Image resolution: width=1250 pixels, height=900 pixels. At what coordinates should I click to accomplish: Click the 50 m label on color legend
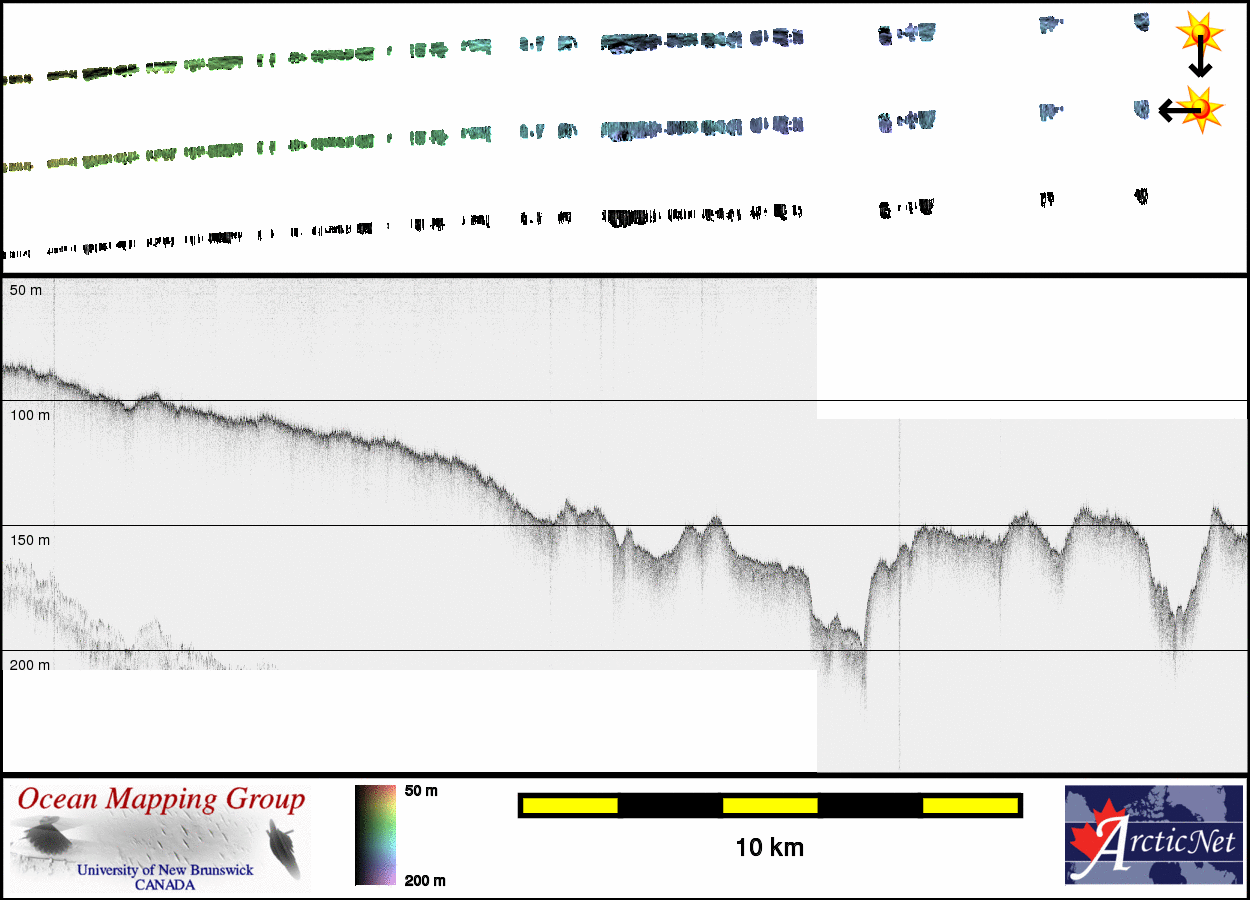click(x=421, y=791)
